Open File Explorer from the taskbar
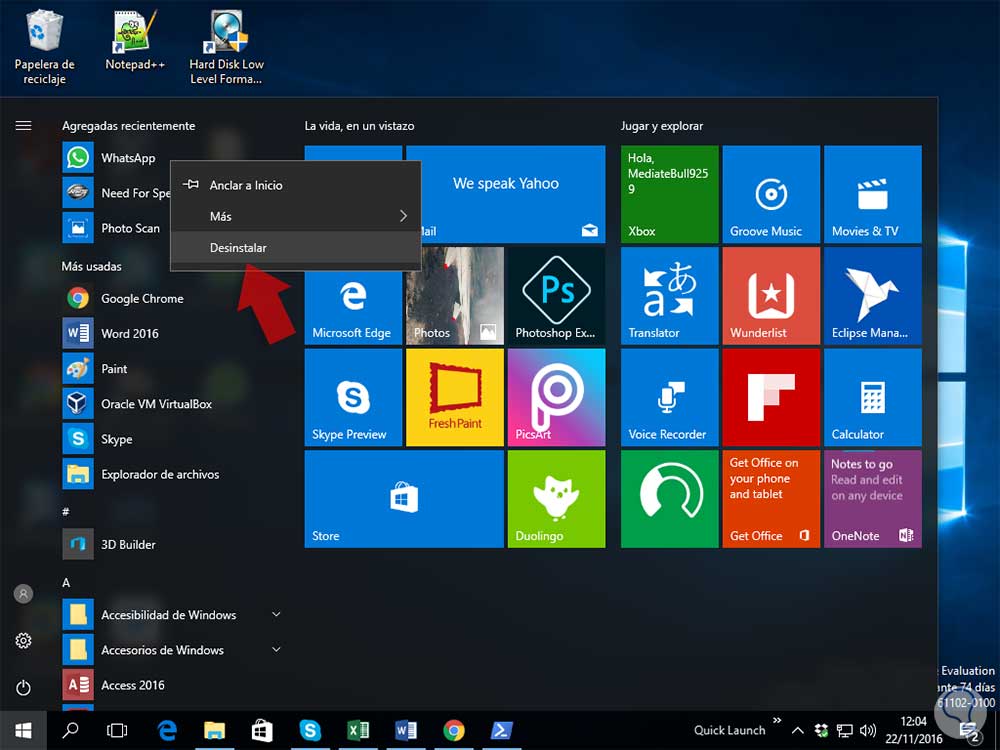1000x750 pixels. 214,730
